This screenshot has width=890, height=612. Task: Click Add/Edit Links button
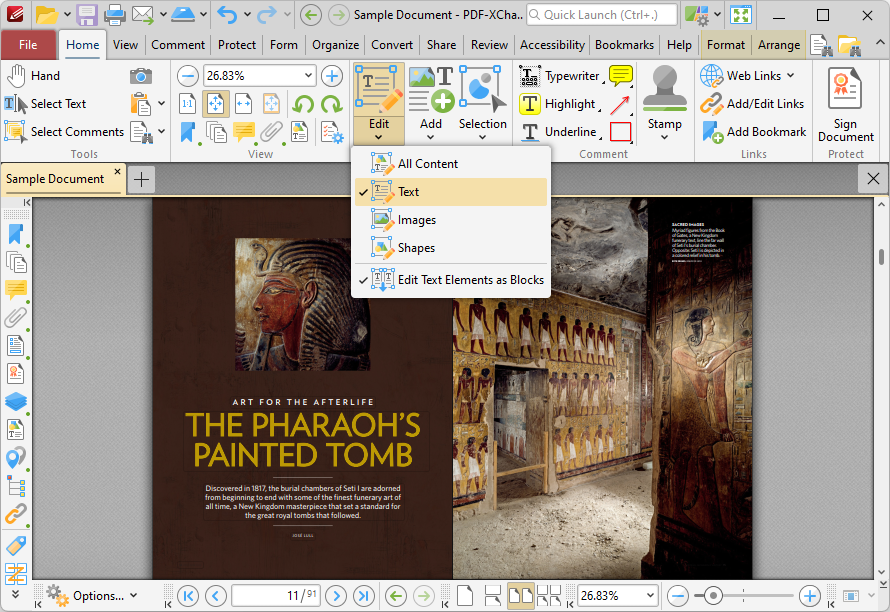pyautogui.click(x=752, y=104)
